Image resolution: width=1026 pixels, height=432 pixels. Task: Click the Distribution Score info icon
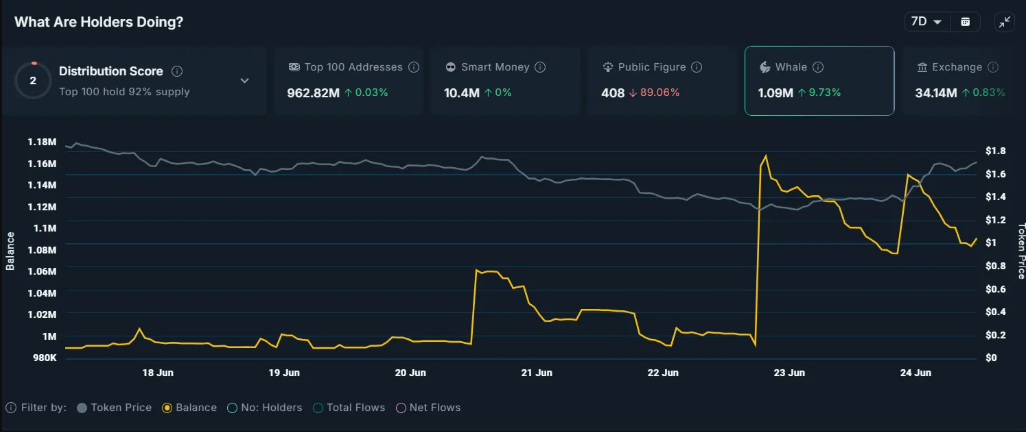(177, 72)
